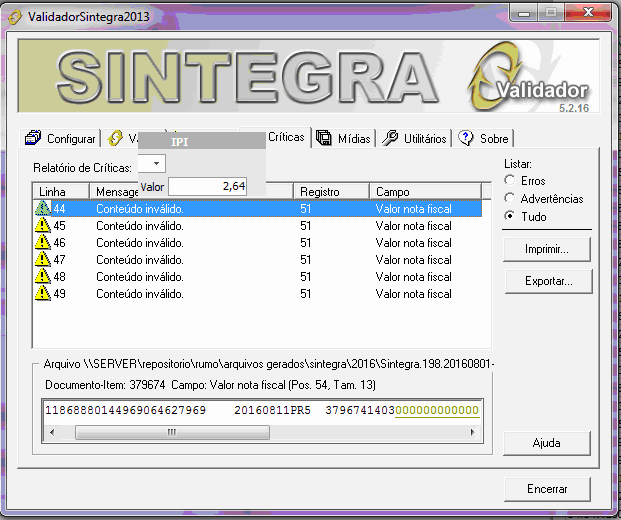Select row 45 'Conteúdo inválido.' message

pyautogui.click(x=140, y=226)
